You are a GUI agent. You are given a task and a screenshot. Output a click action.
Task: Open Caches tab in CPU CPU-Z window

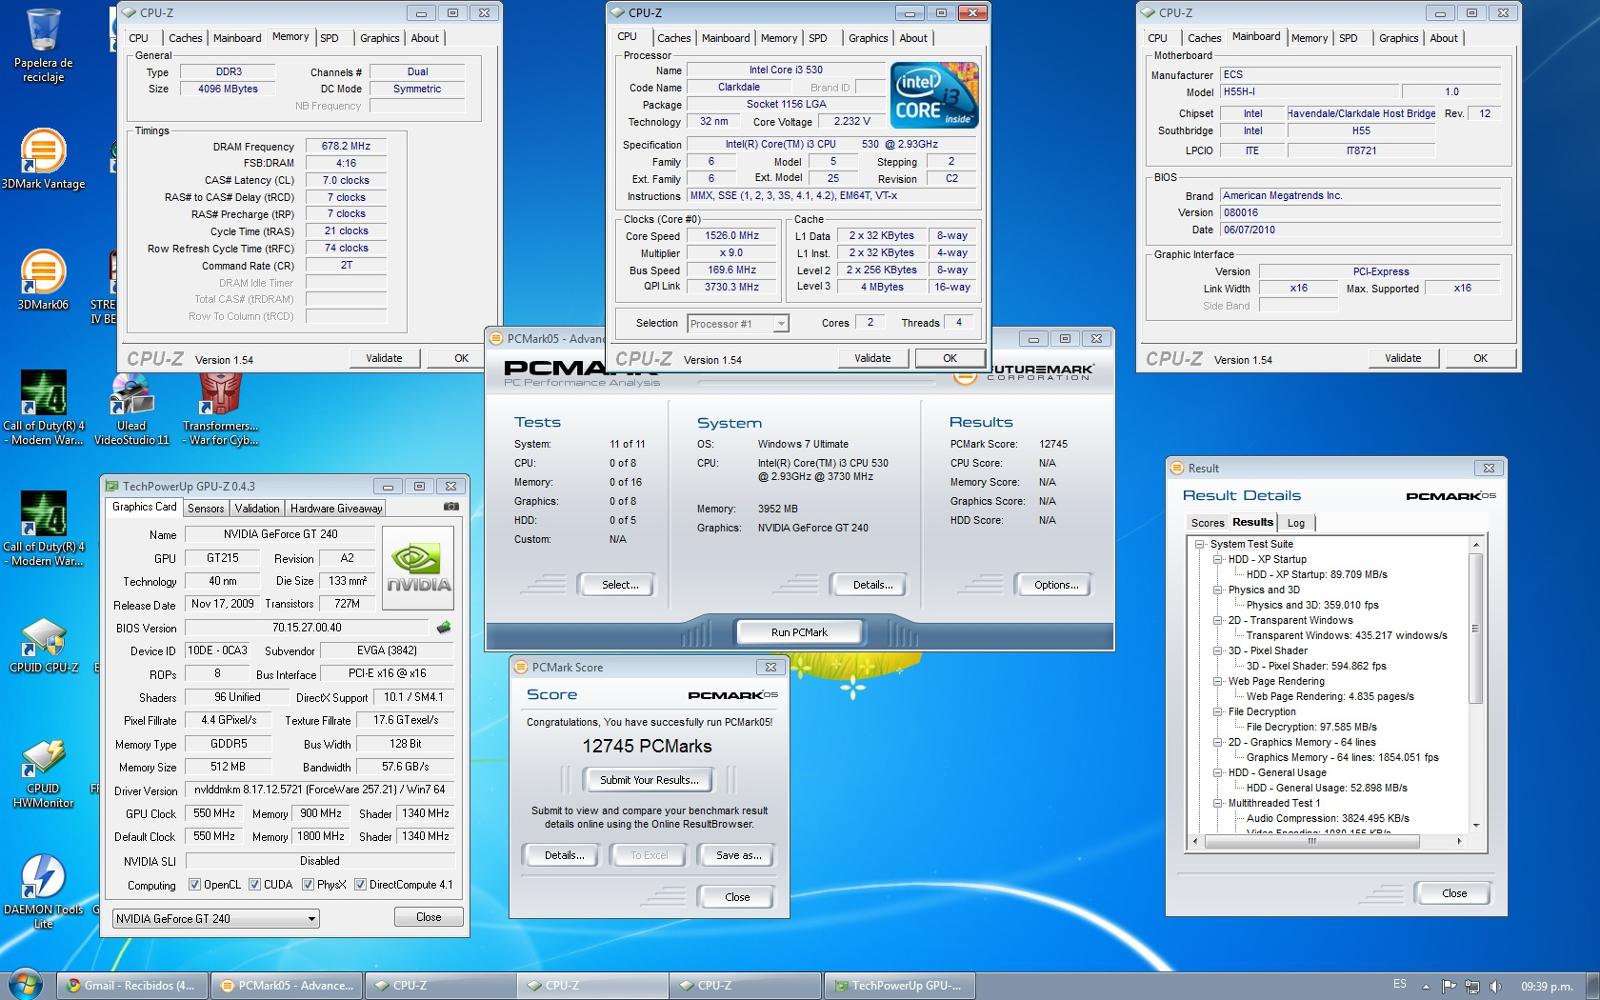tap(674, 38)
